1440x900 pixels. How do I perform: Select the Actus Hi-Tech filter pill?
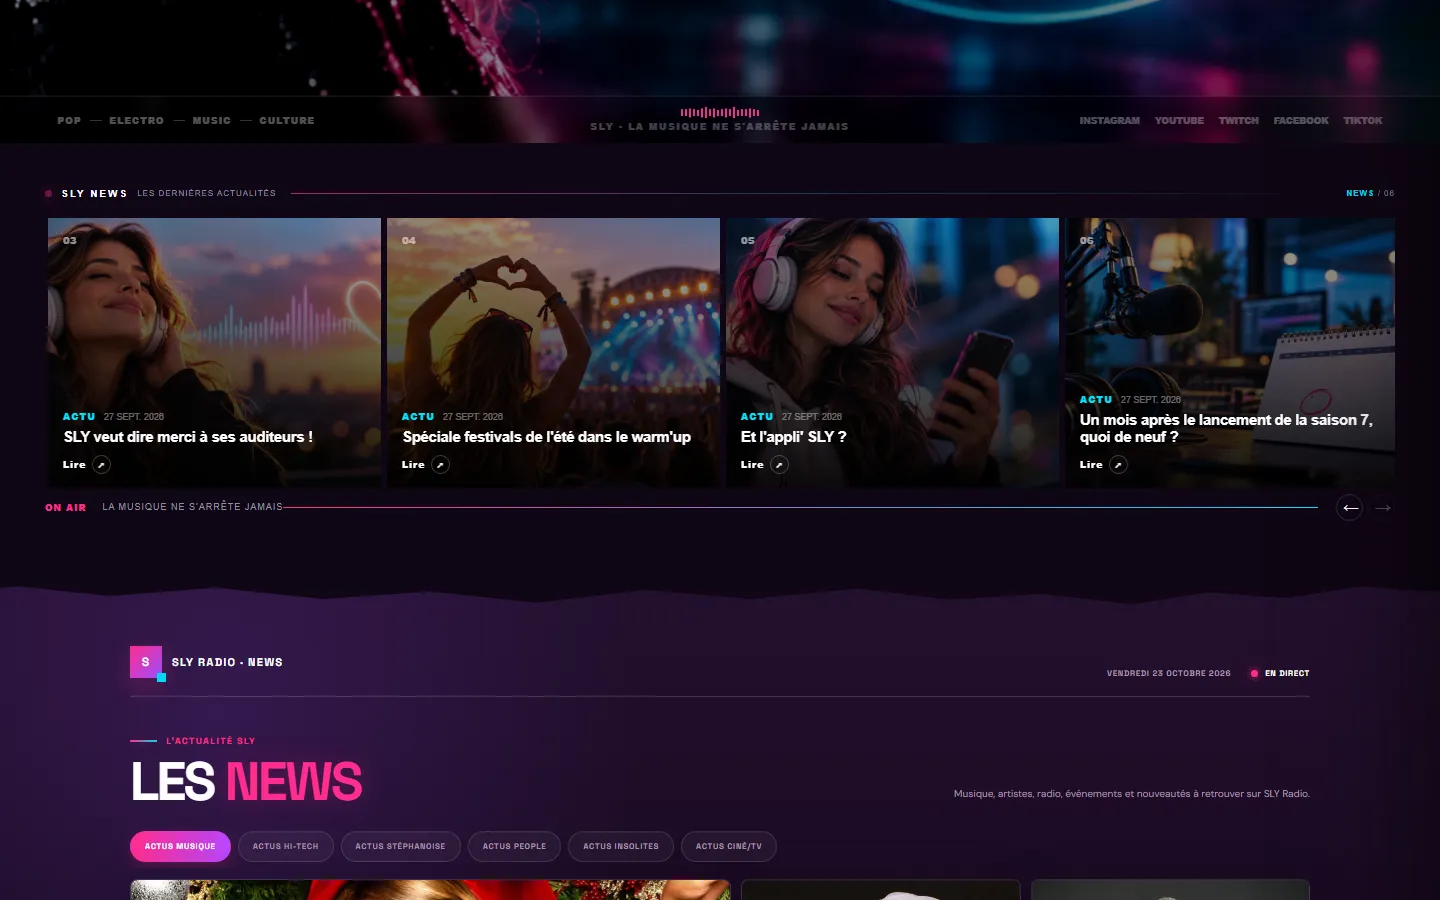coord(285,846)
